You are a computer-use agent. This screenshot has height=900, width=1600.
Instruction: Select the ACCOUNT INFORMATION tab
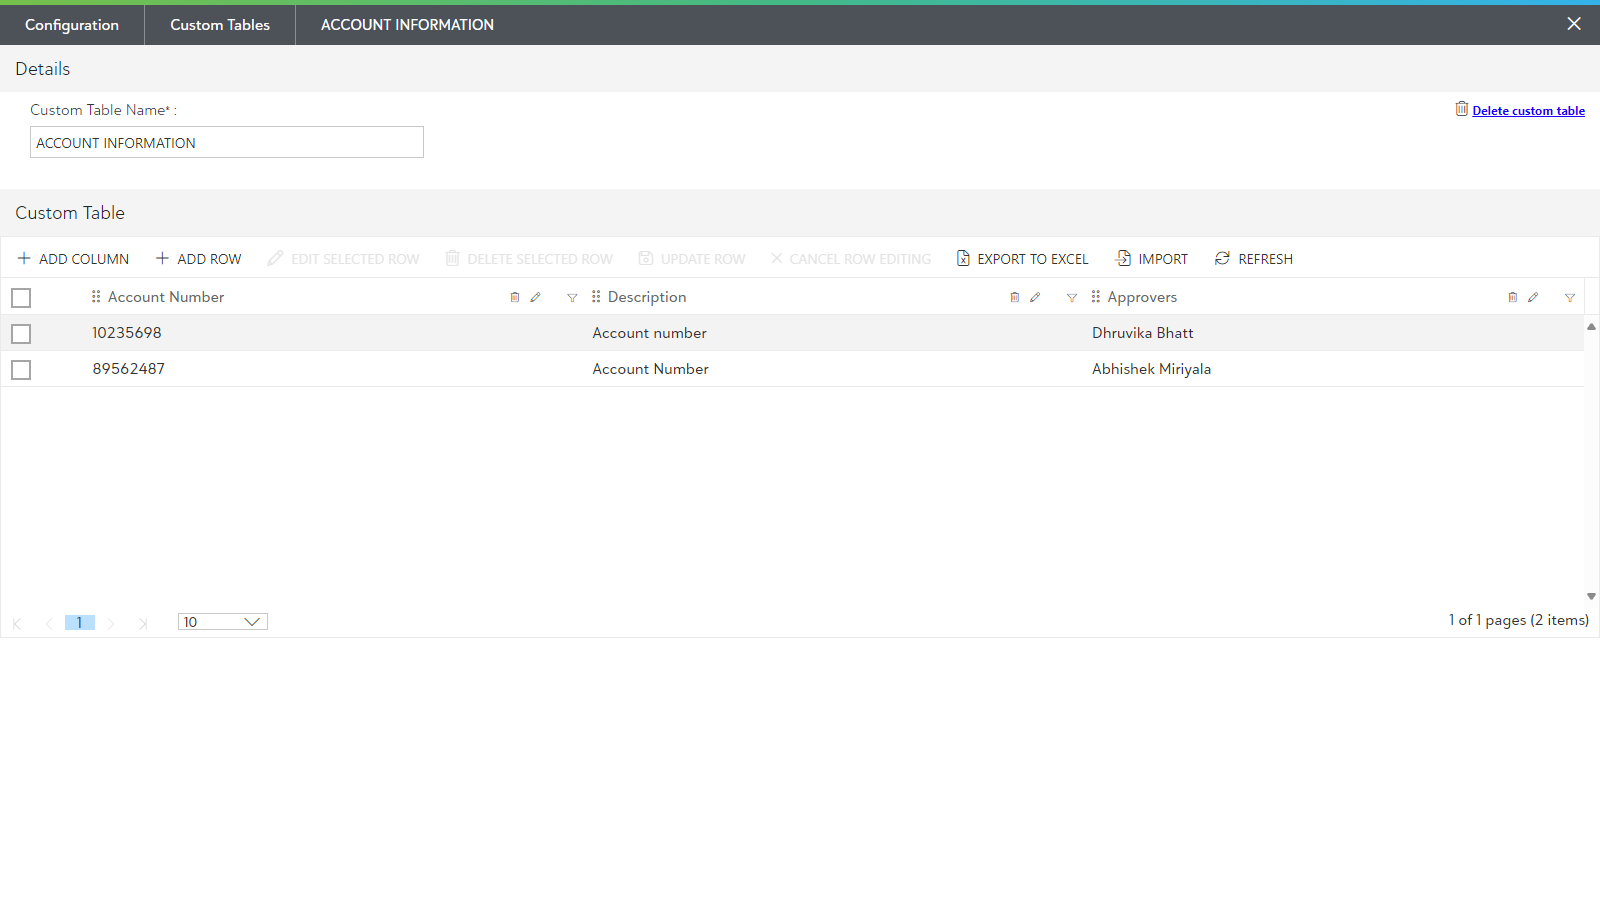[x=407, y=25]
